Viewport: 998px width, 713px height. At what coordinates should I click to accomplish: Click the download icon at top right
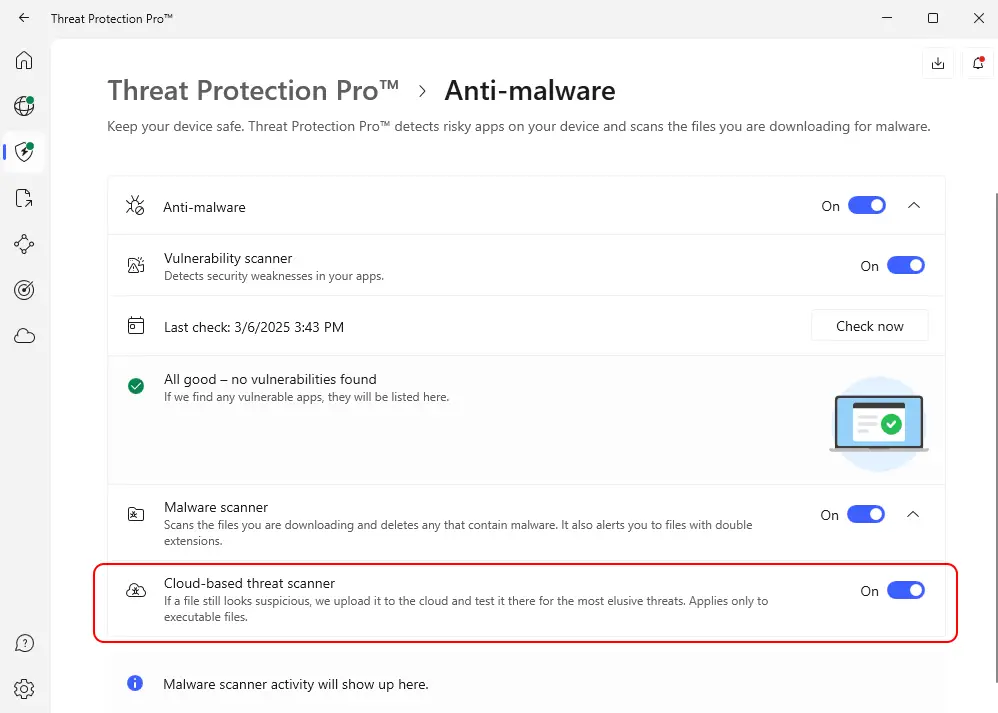pyautogui.click(x=937, y=63)
